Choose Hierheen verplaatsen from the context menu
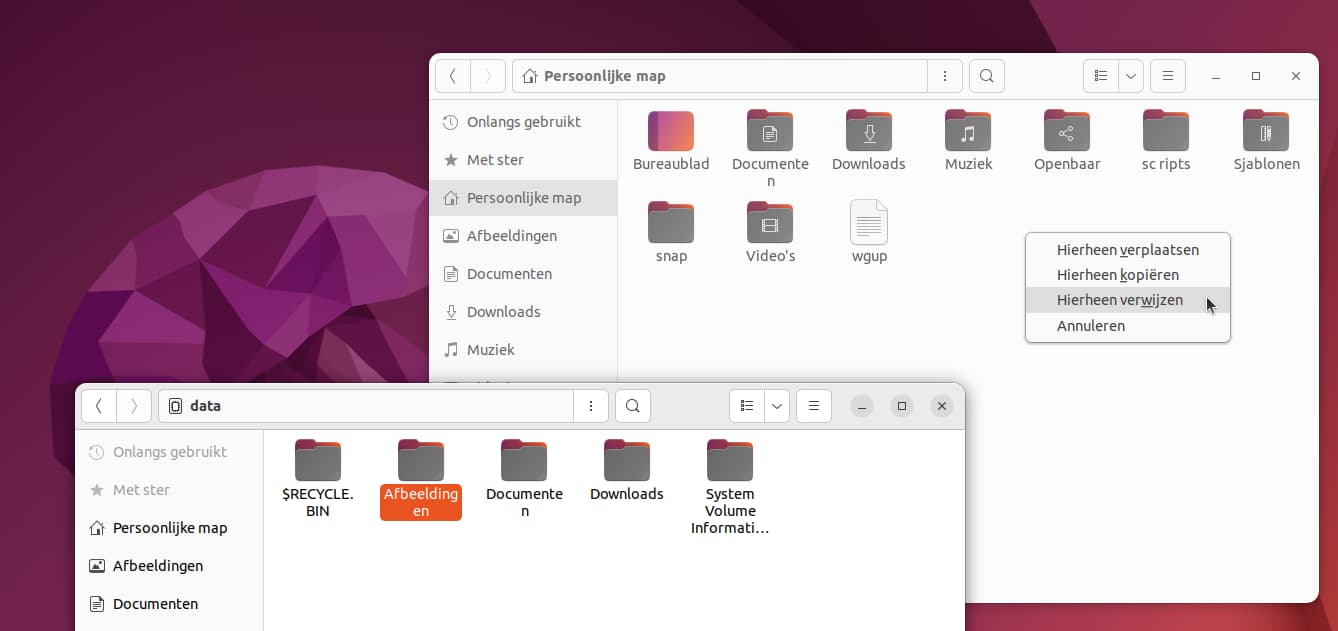Viewport: 1338px width, 631px height. click(1127, 249)
